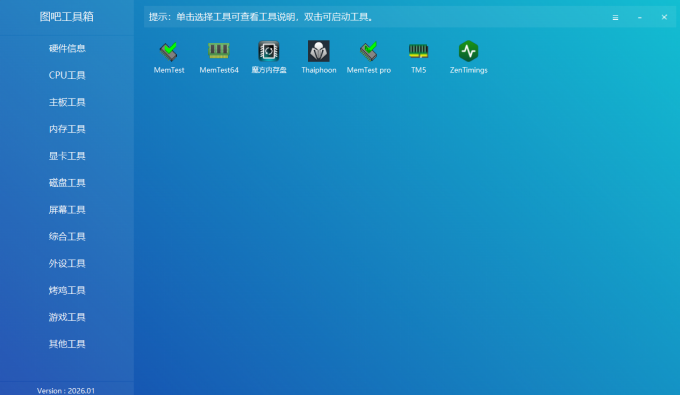
Task: Switch to the 外设工具 category
Action: (x=67, y=263)
